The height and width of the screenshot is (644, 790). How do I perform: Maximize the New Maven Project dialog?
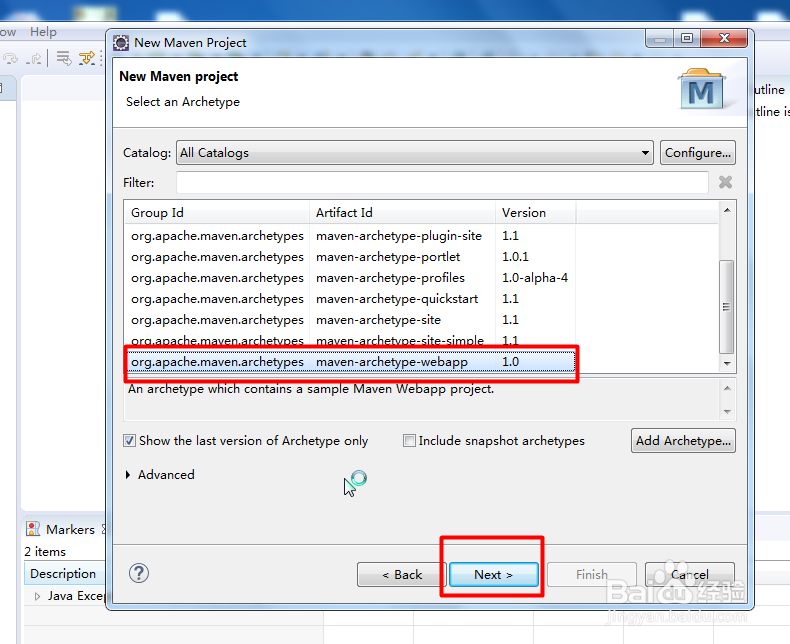click(x=687, y=38)
